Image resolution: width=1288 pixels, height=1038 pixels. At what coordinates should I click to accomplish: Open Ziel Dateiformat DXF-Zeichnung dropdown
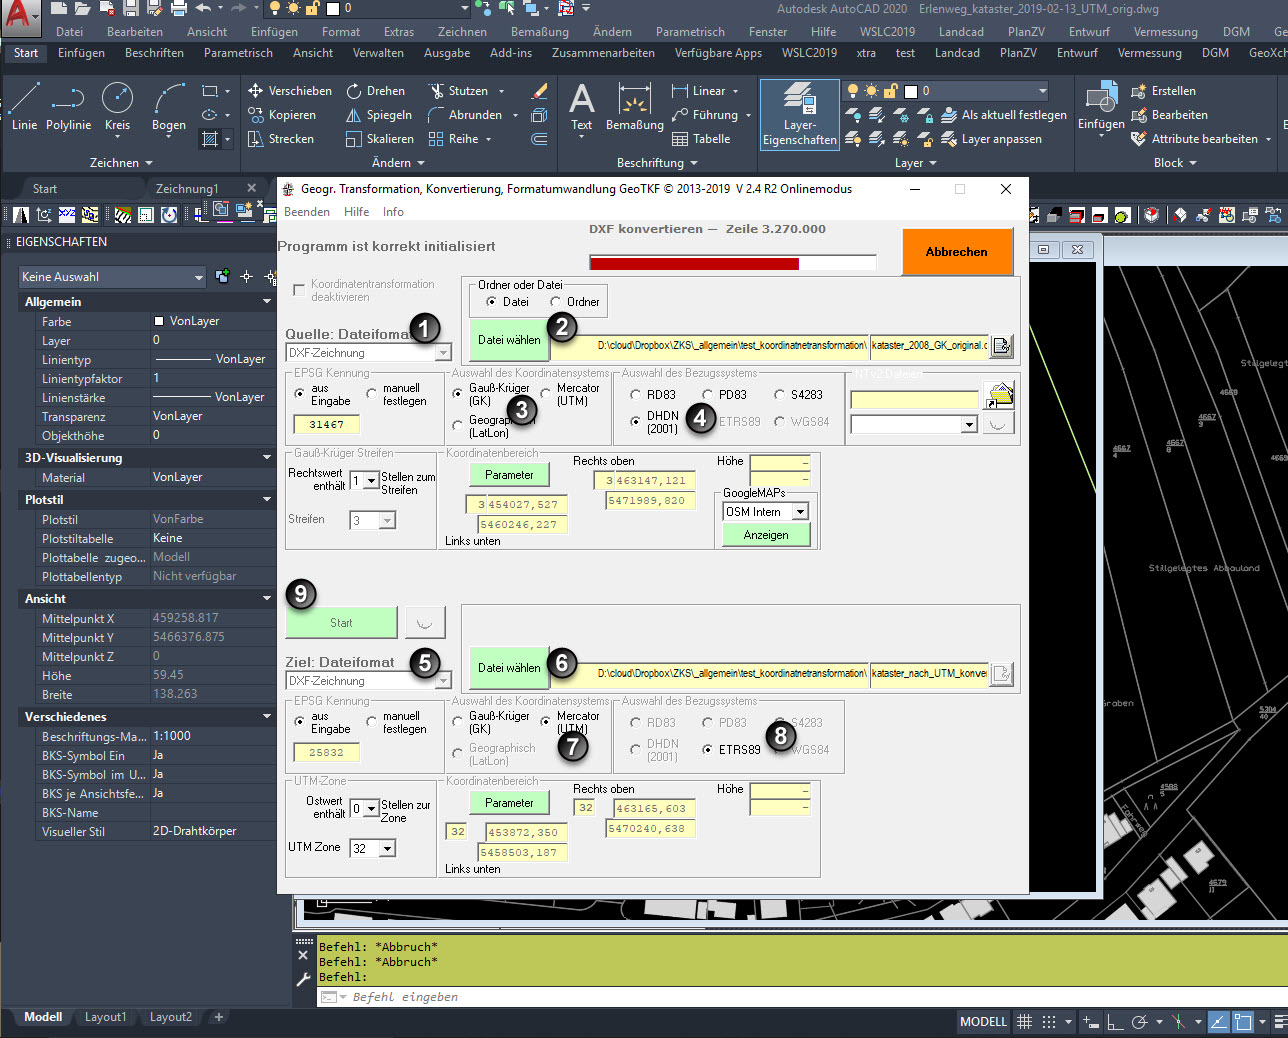[x=368, y=681]
